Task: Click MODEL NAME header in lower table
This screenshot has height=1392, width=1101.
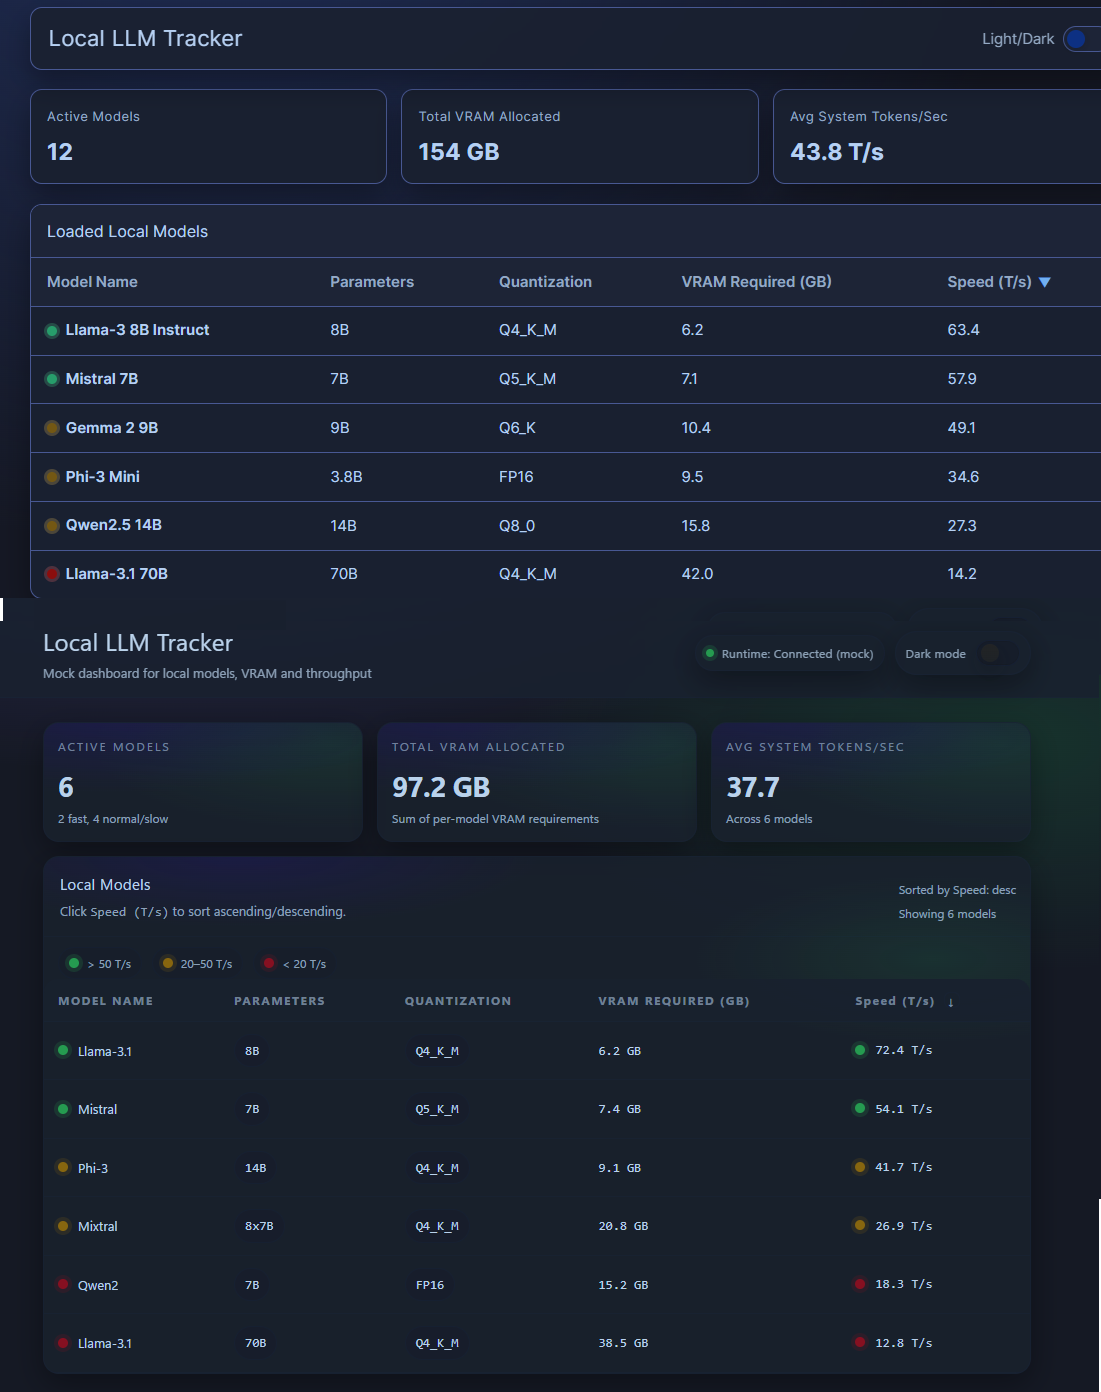Action: (x=106, y=1001)
